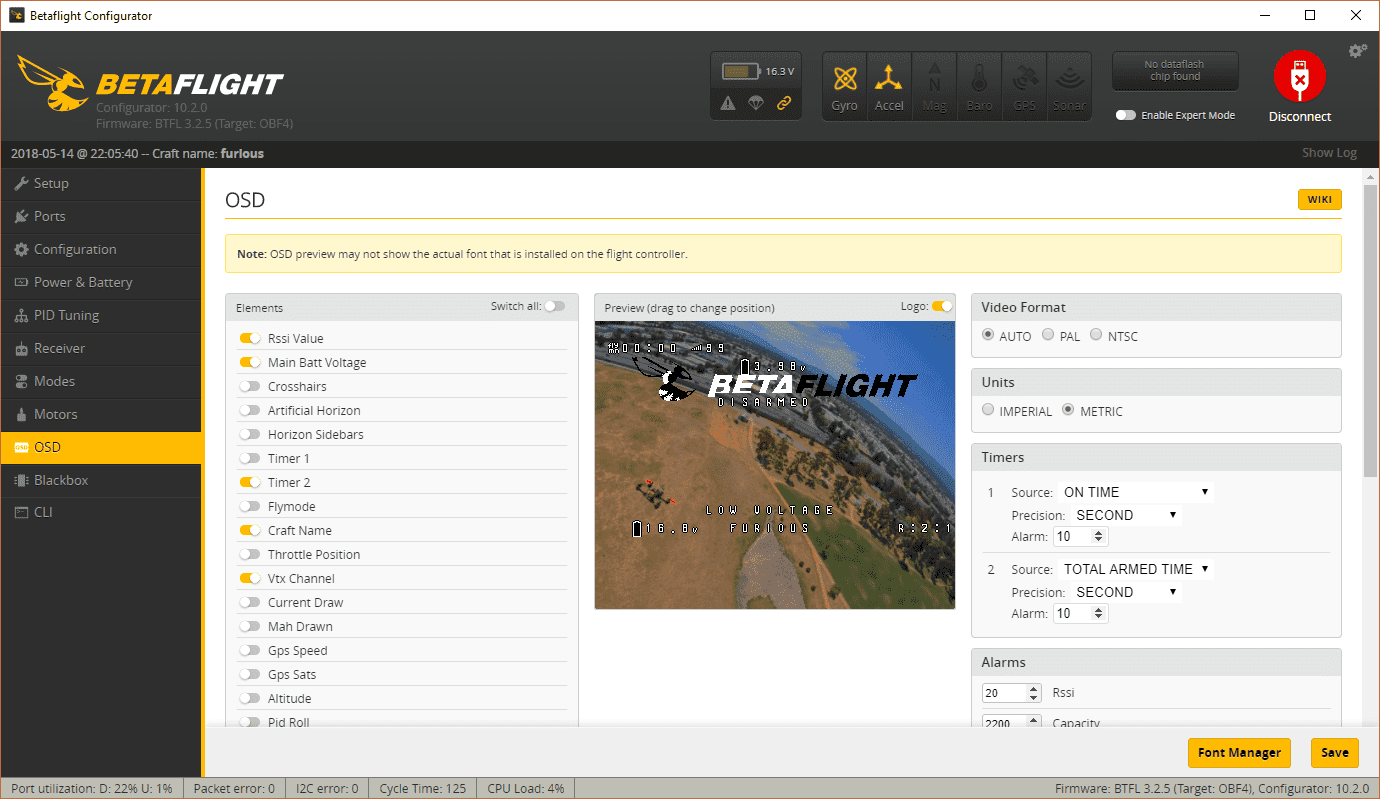Click the GPS sensor icon
1380x799 pixels.
tap(1024, 86)
